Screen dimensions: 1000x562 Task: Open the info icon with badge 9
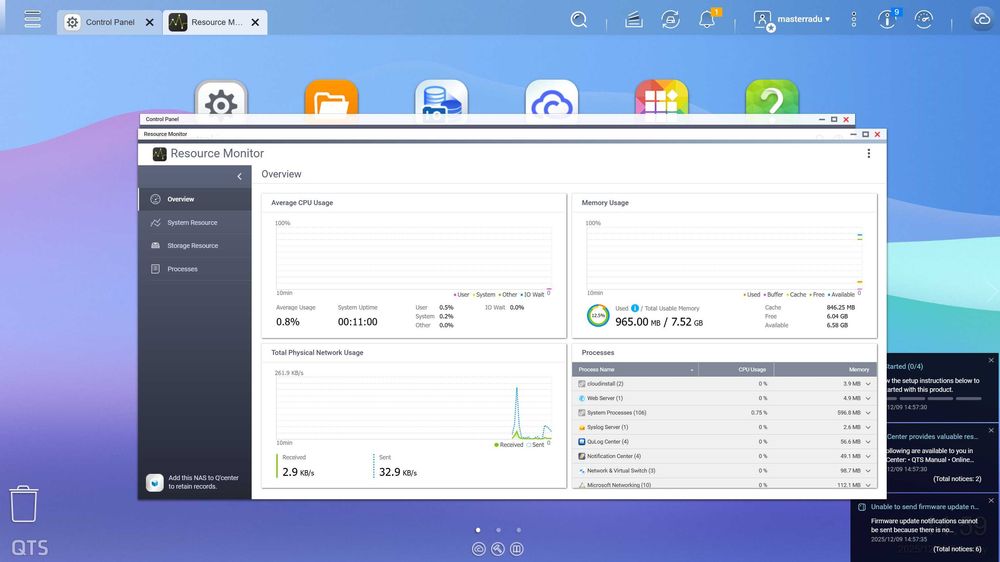[887, 20]
